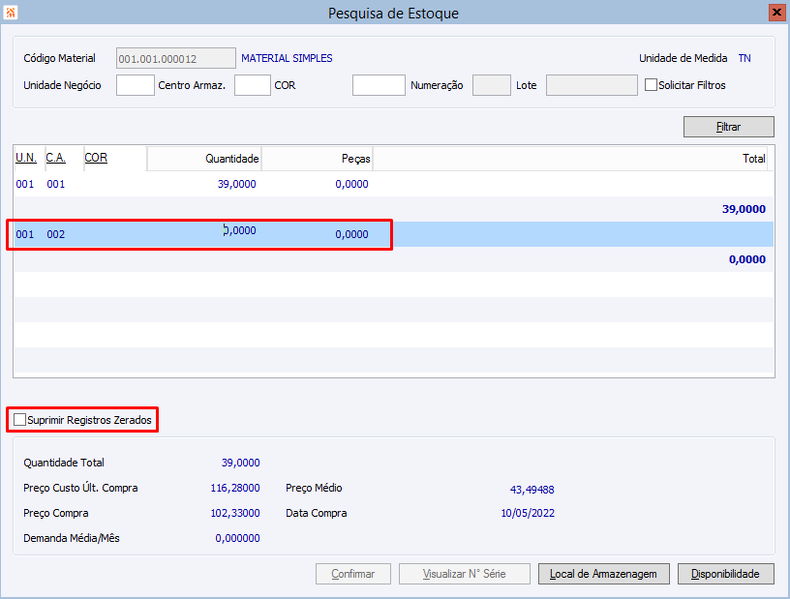Enable the Solicitar Filtros checkbox
Image resolution: width=790 pixels, height=599 pixels.
click(651, 85)
